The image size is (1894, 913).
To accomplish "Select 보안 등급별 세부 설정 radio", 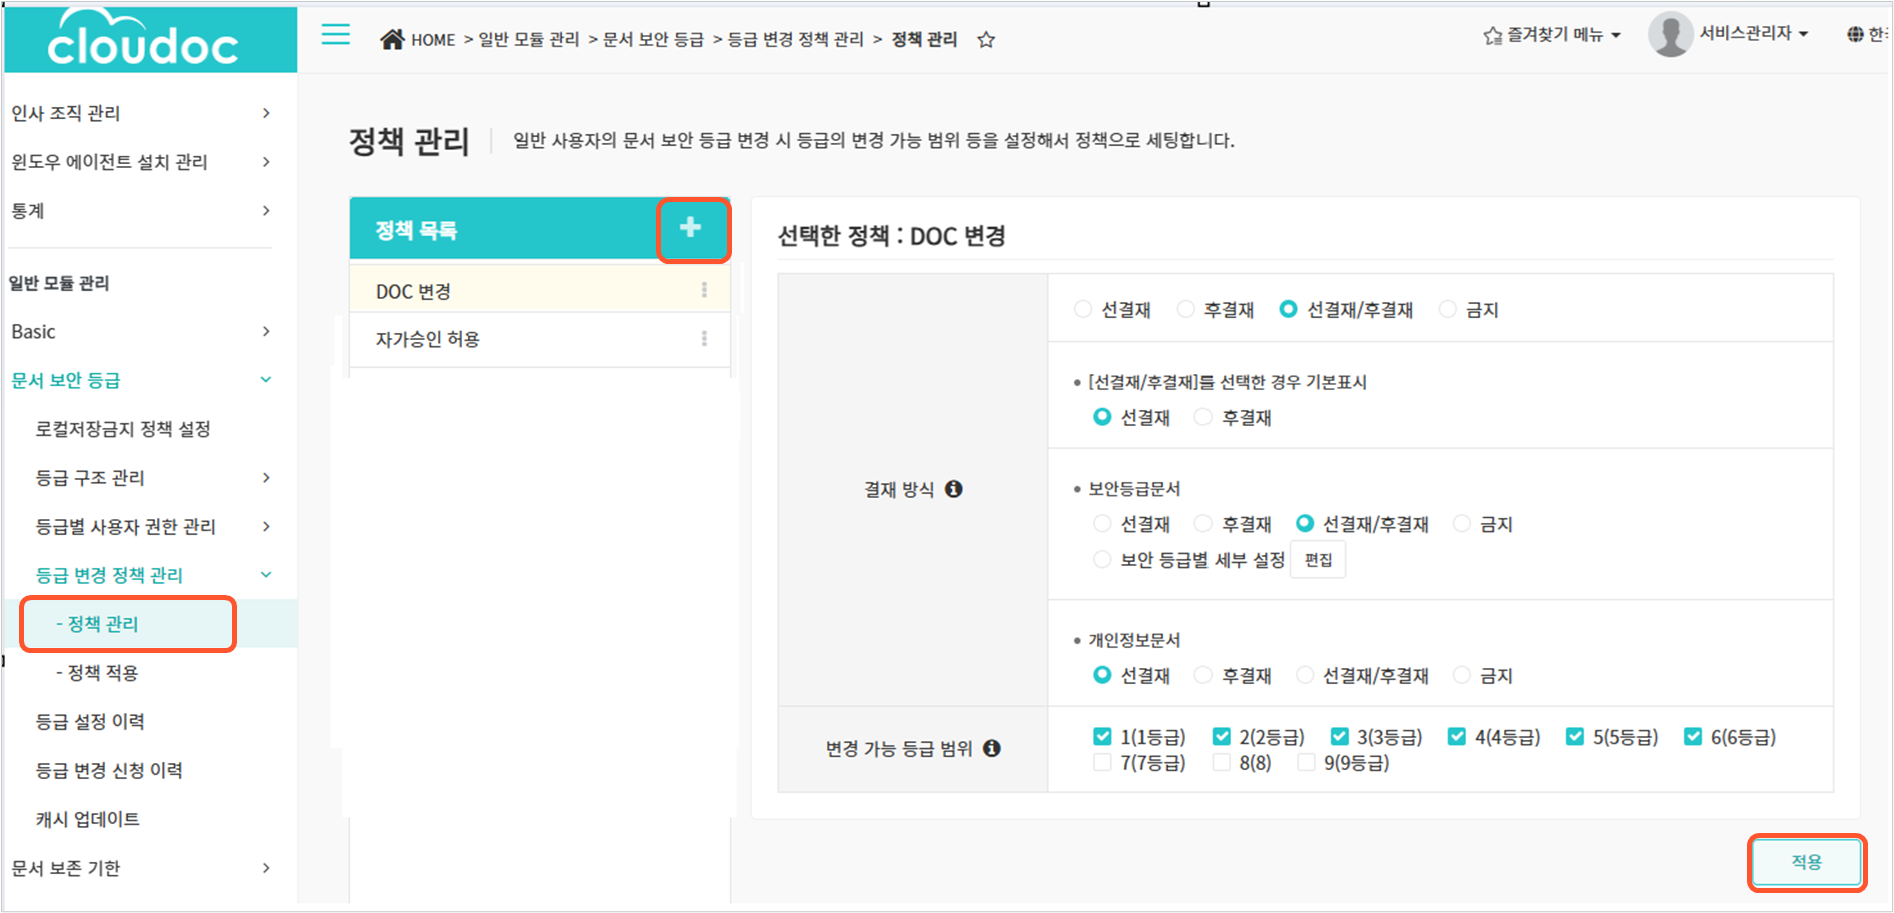I will coord(1102,560).
